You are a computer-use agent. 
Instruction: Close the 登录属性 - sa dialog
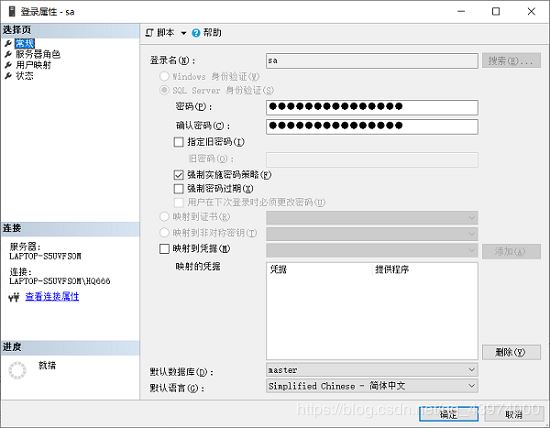pos(531,11)
